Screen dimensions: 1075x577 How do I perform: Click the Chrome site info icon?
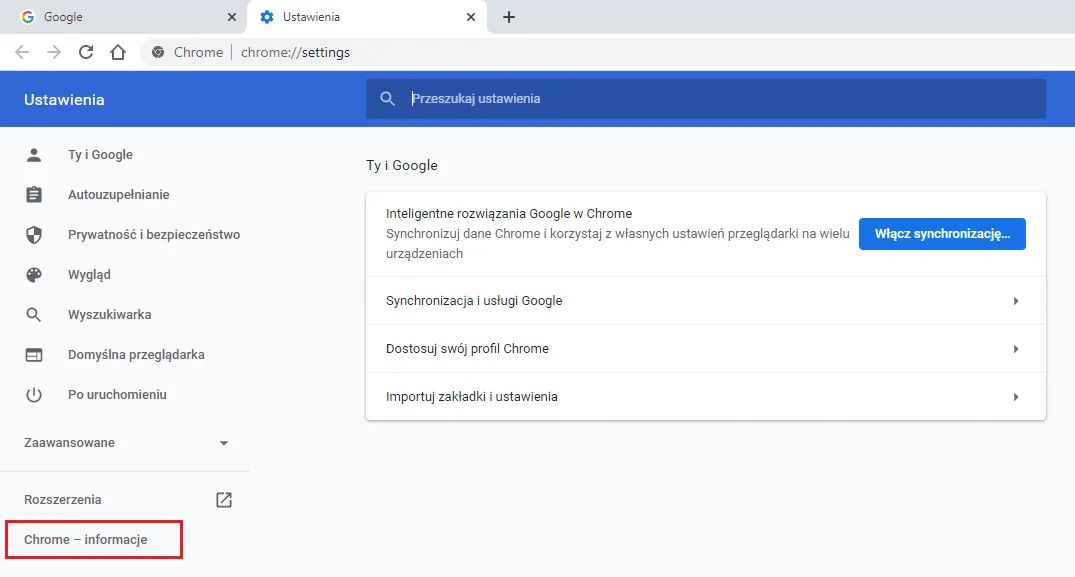pos(158,52)
